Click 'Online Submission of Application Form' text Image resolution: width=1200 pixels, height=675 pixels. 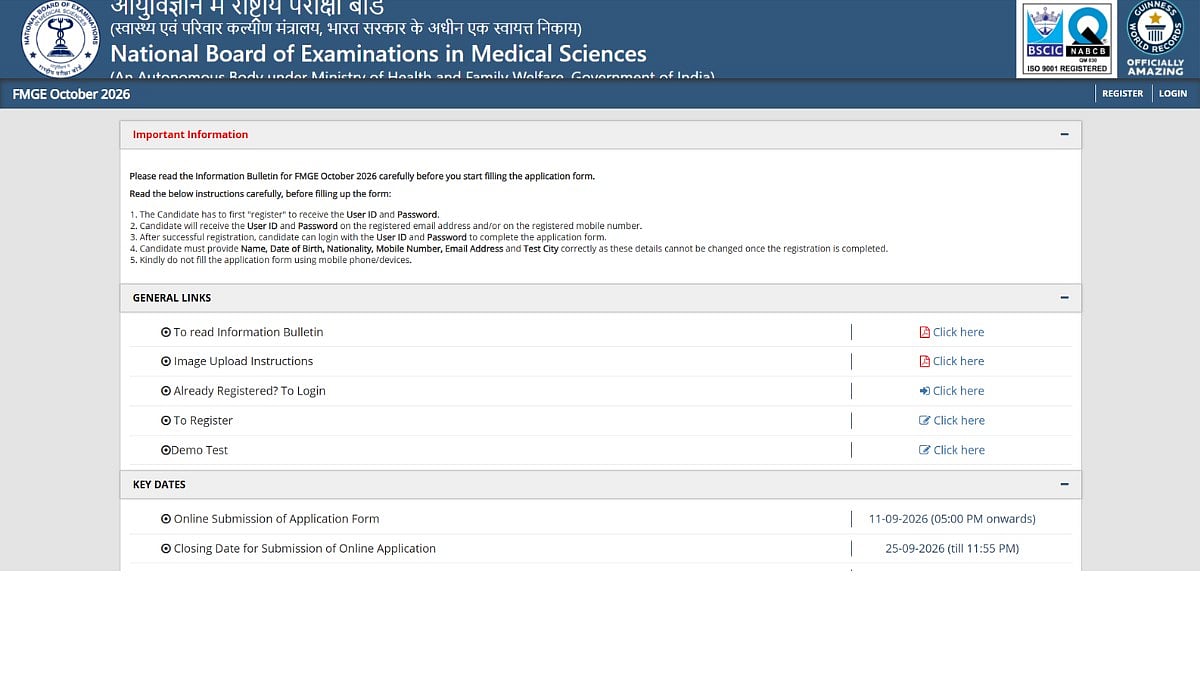click(x=276, y=519)
